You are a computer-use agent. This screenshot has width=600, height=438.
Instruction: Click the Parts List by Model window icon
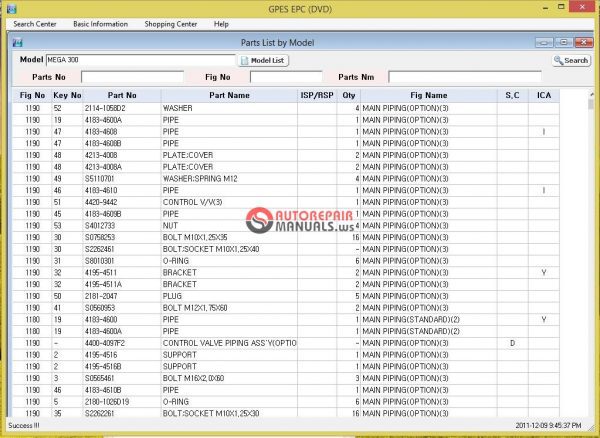(18, 42)
